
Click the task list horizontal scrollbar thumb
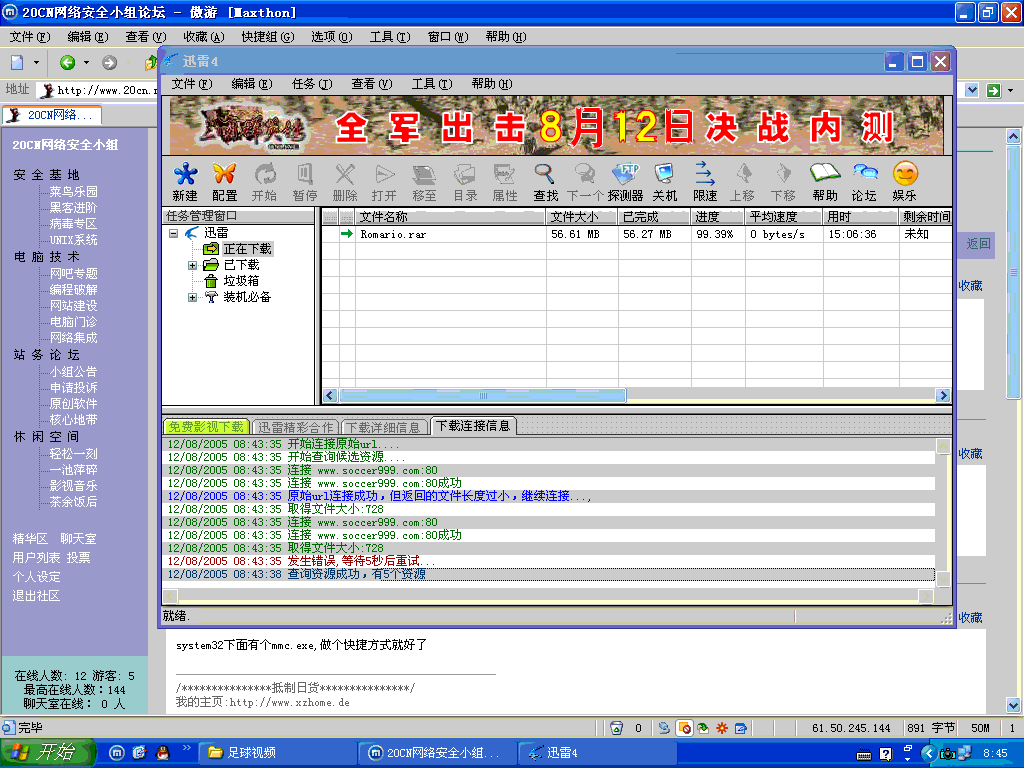point(483,395)
